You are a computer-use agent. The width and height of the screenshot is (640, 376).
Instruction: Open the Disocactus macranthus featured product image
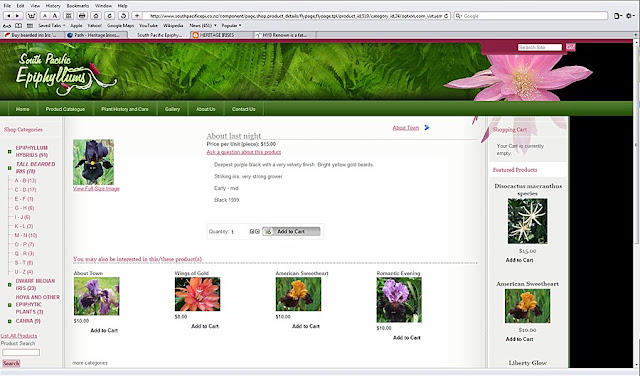pos(527,221)
